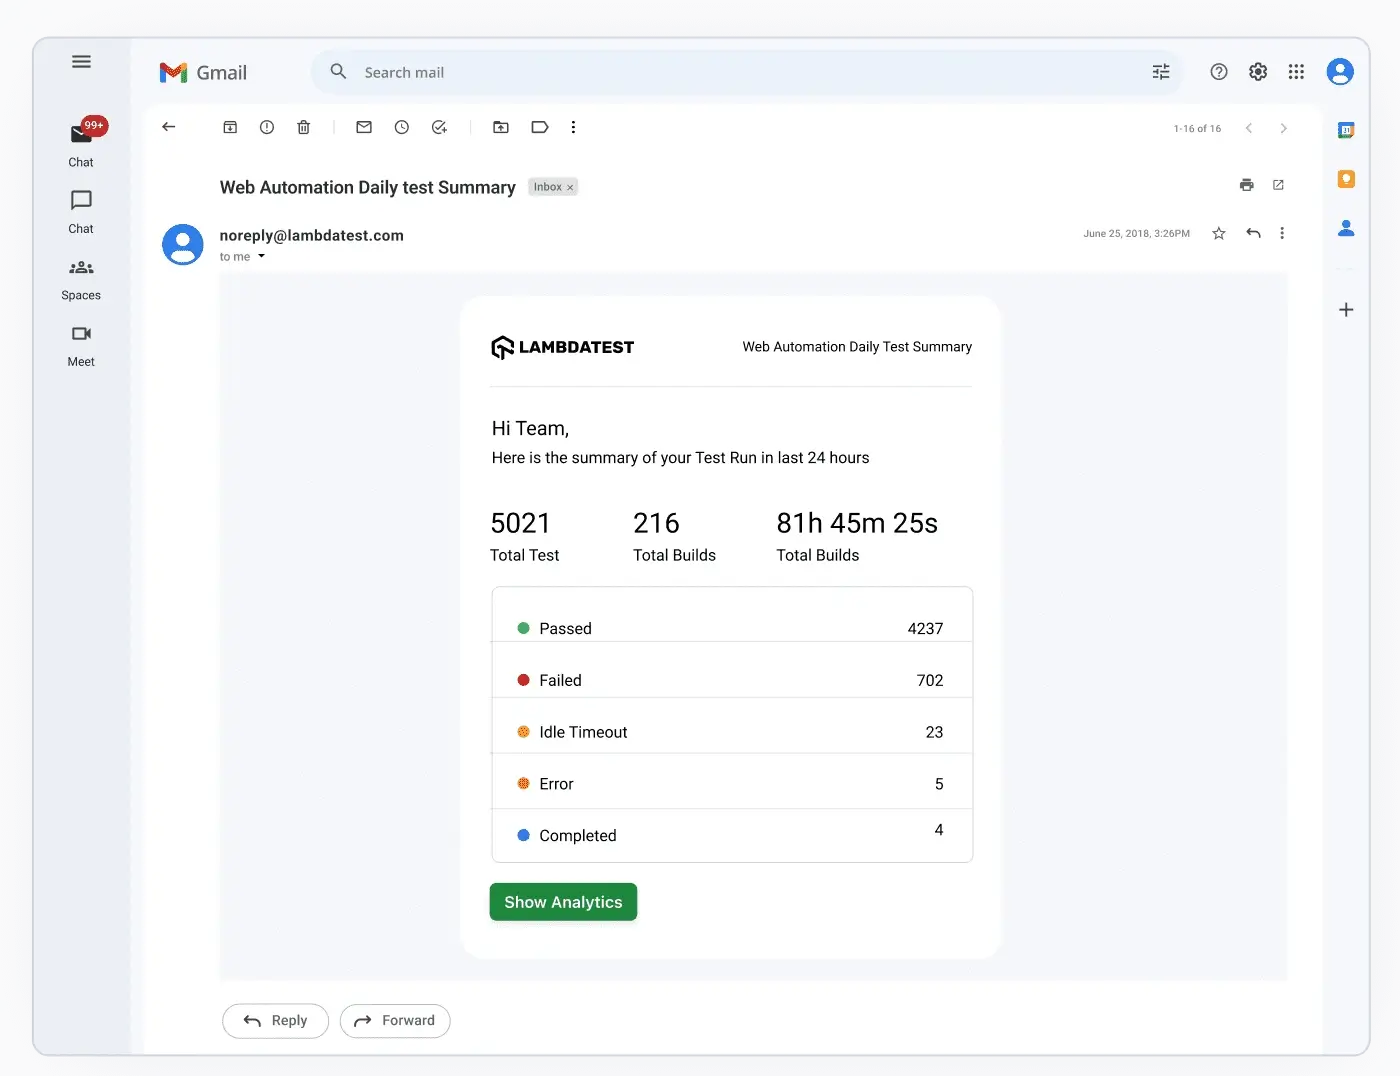This screenshot has height=1076, width=1400.
Task: Click the Show Analytics button
Action: (563, 902)
